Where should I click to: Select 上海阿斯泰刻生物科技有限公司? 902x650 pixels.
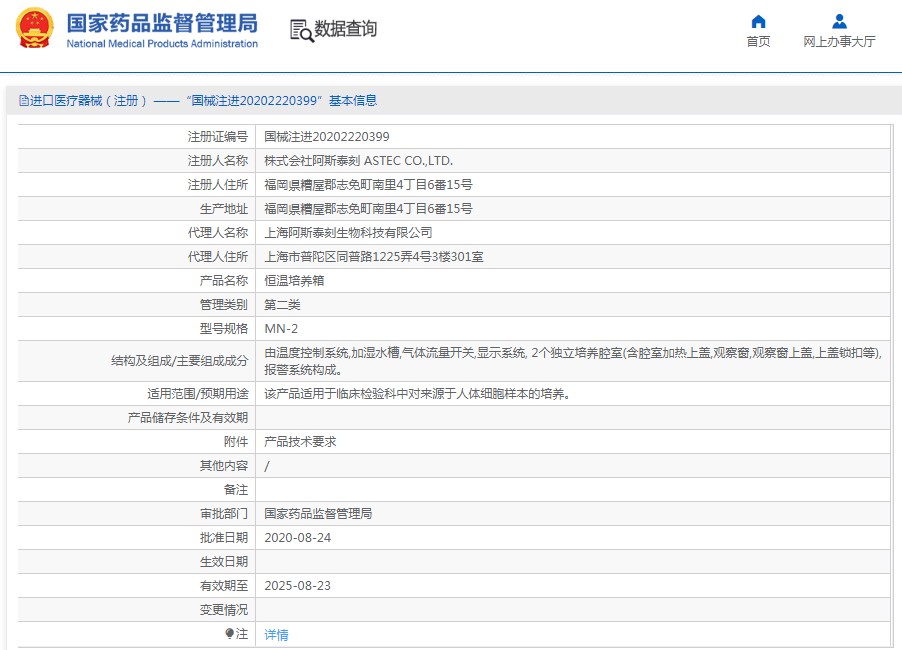pos(348,232)
